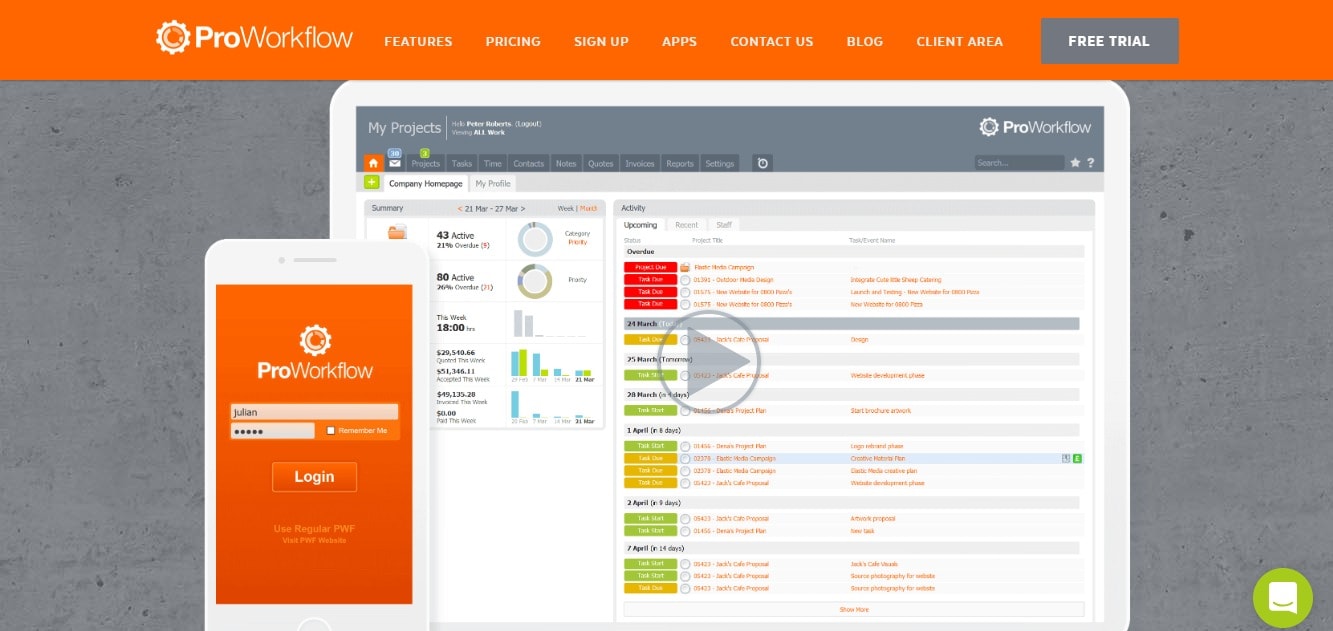This screenshot has width=1333, height=631.
Task: Open the Invoices tab
Action: (640, 163)
